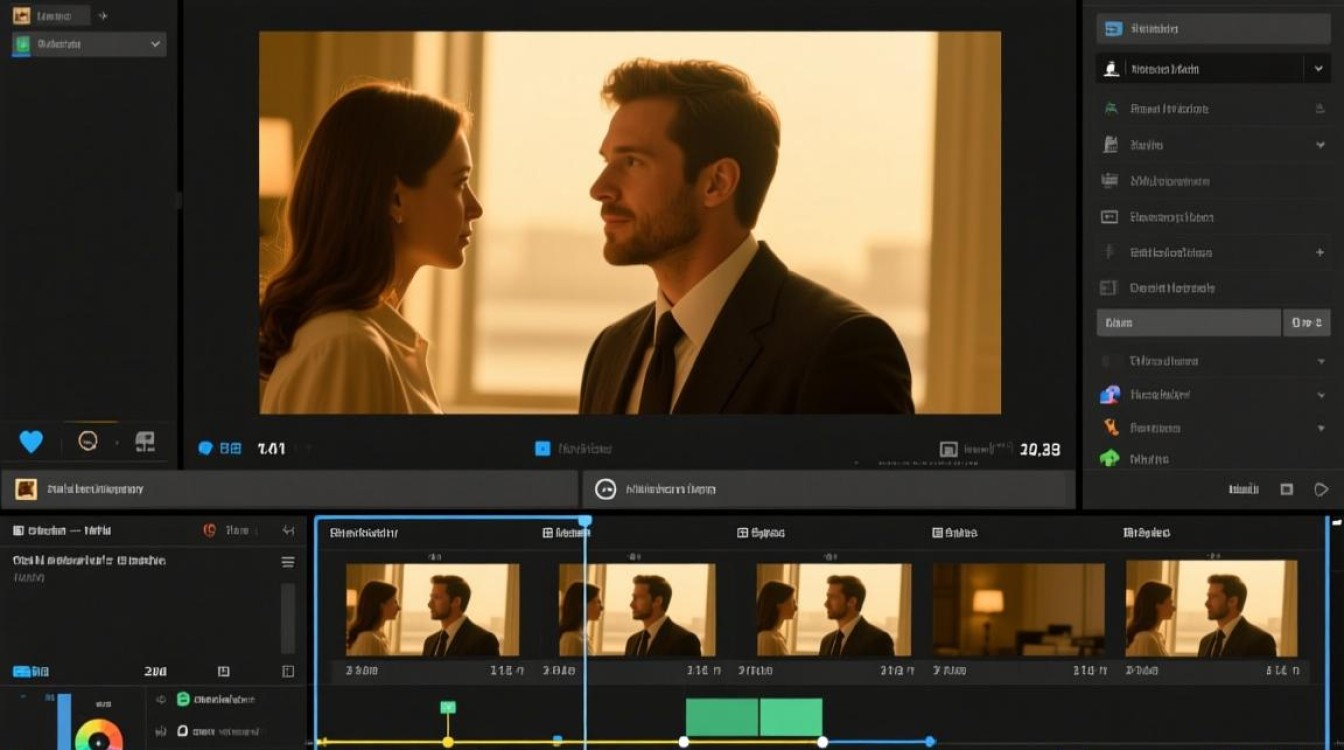This screenshot has height=750, width=1344.
Task: Select the timeline thumbnail showing the lamp room
Action: click(1019, 610)
